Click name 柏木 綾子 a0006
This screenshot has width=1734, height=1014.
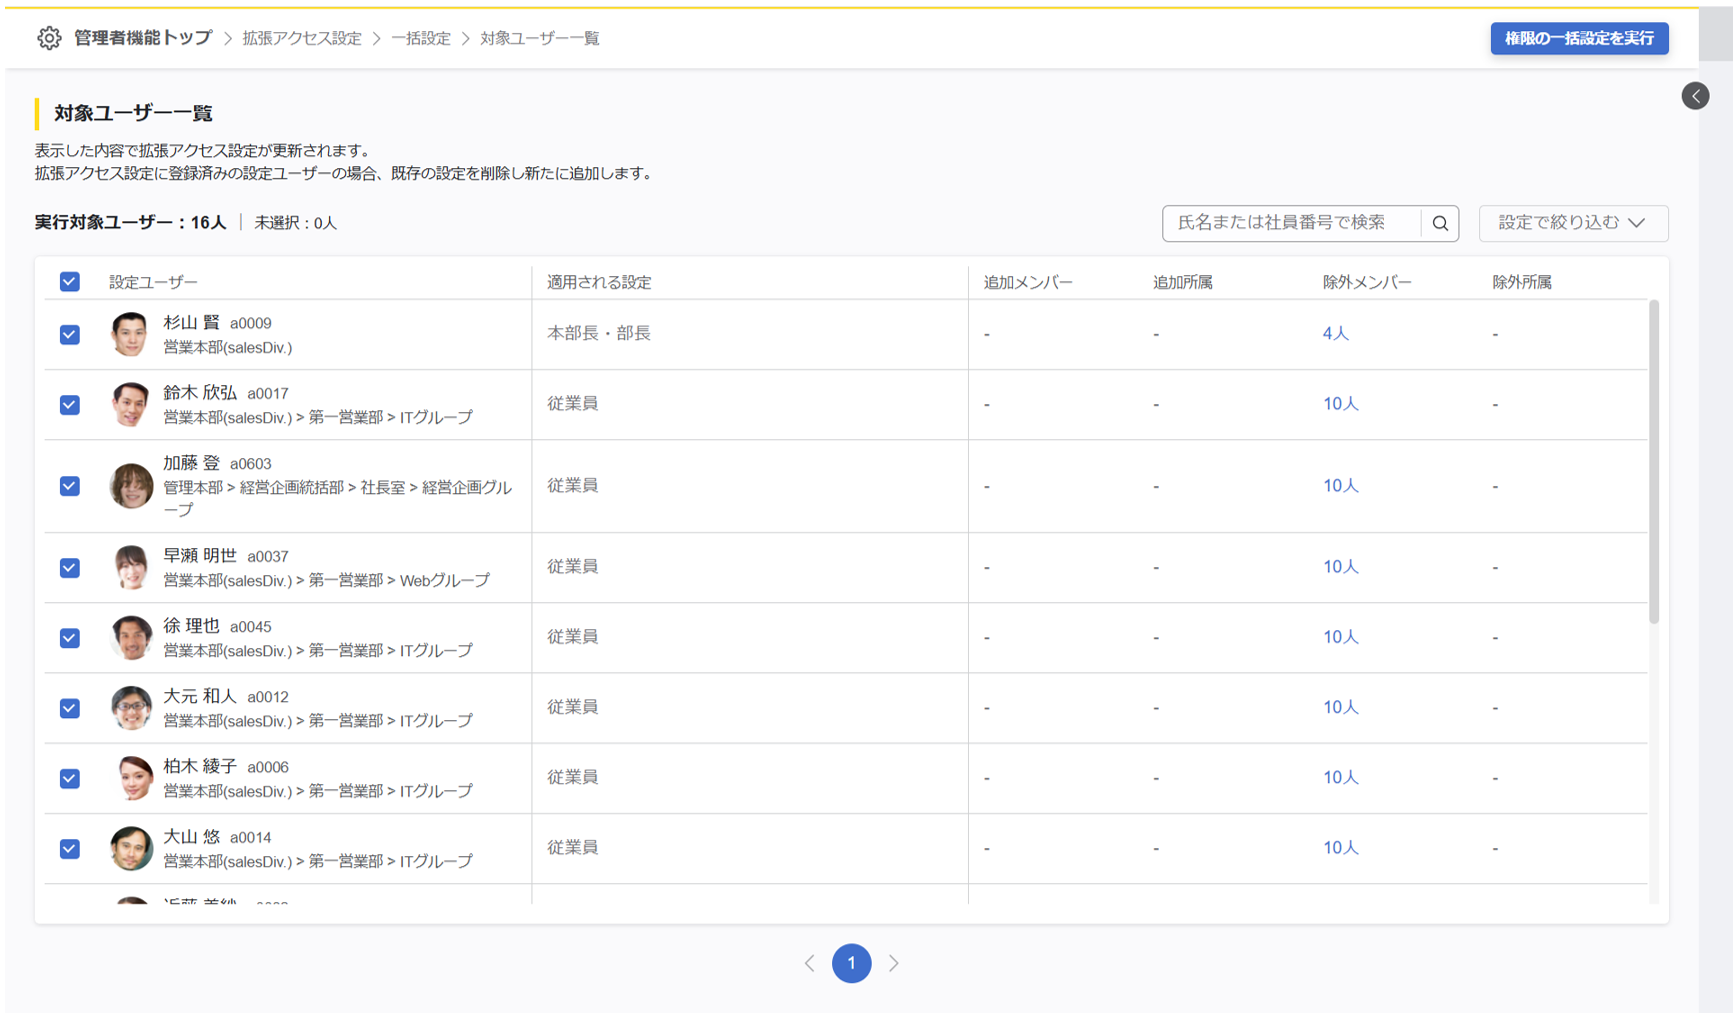pyautogui.click(x=226, y=766)
